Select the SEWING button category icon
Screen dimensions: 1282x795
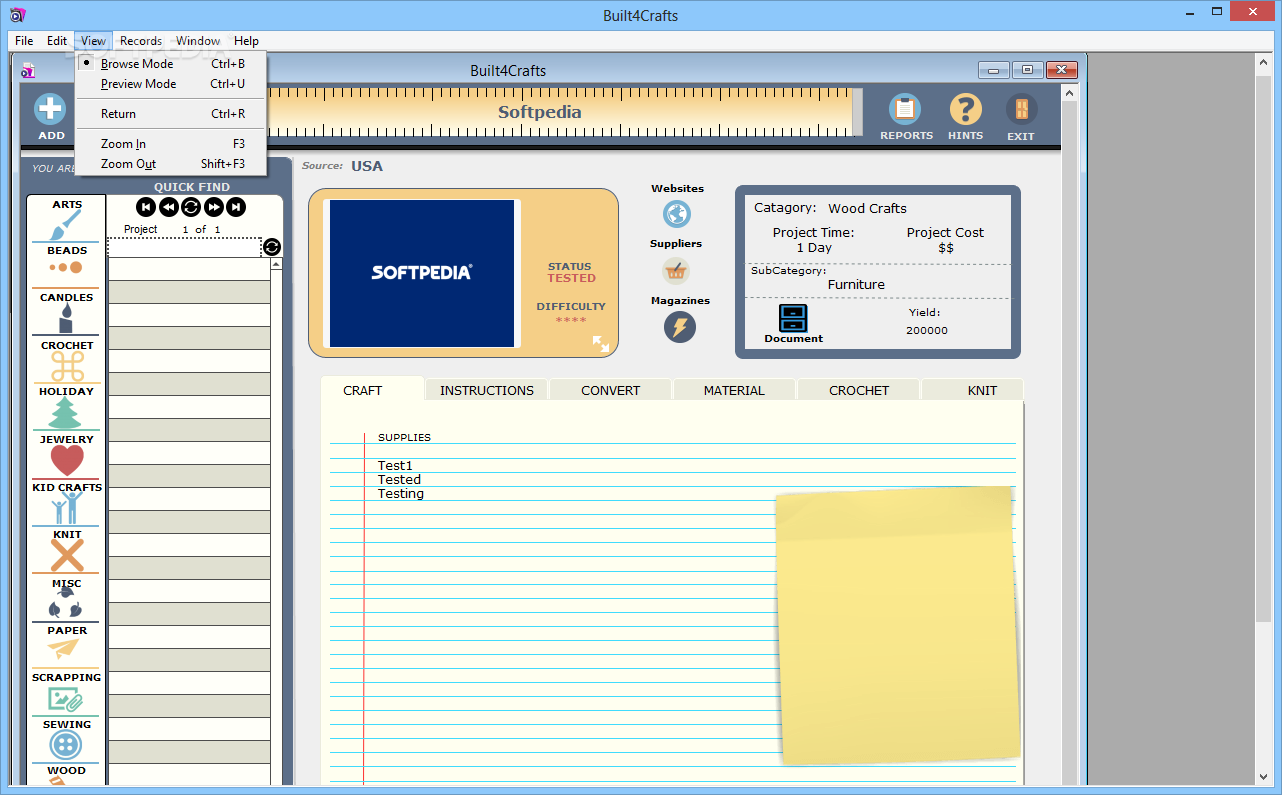[66, 745]
